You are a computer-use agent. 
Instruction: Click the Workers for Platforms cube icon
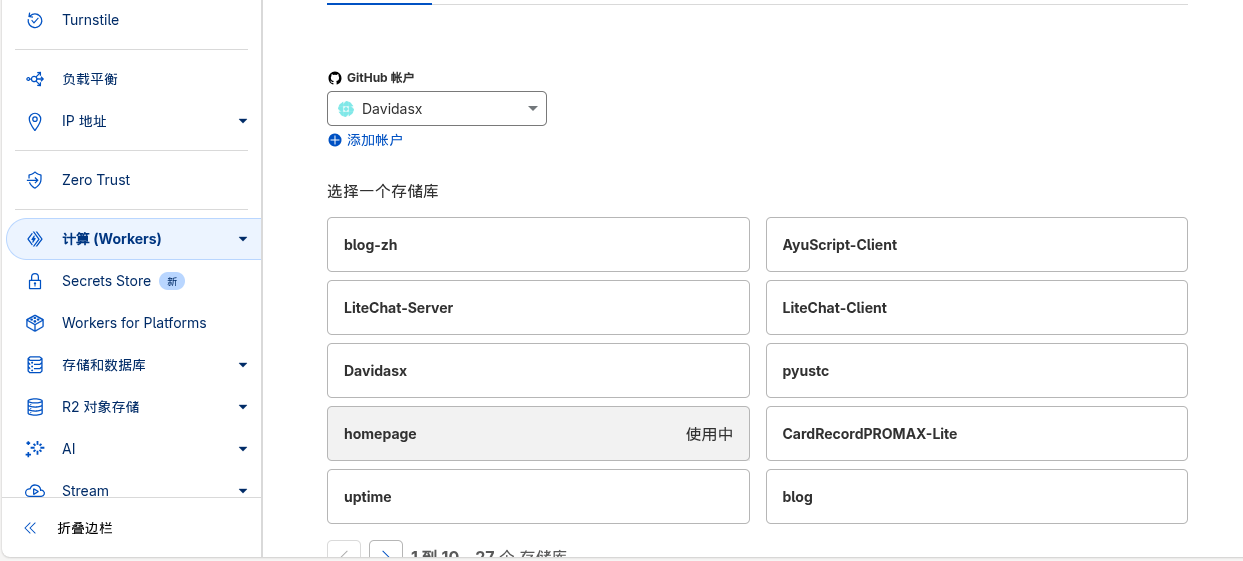pyautogui.click(x=35, y=323)
